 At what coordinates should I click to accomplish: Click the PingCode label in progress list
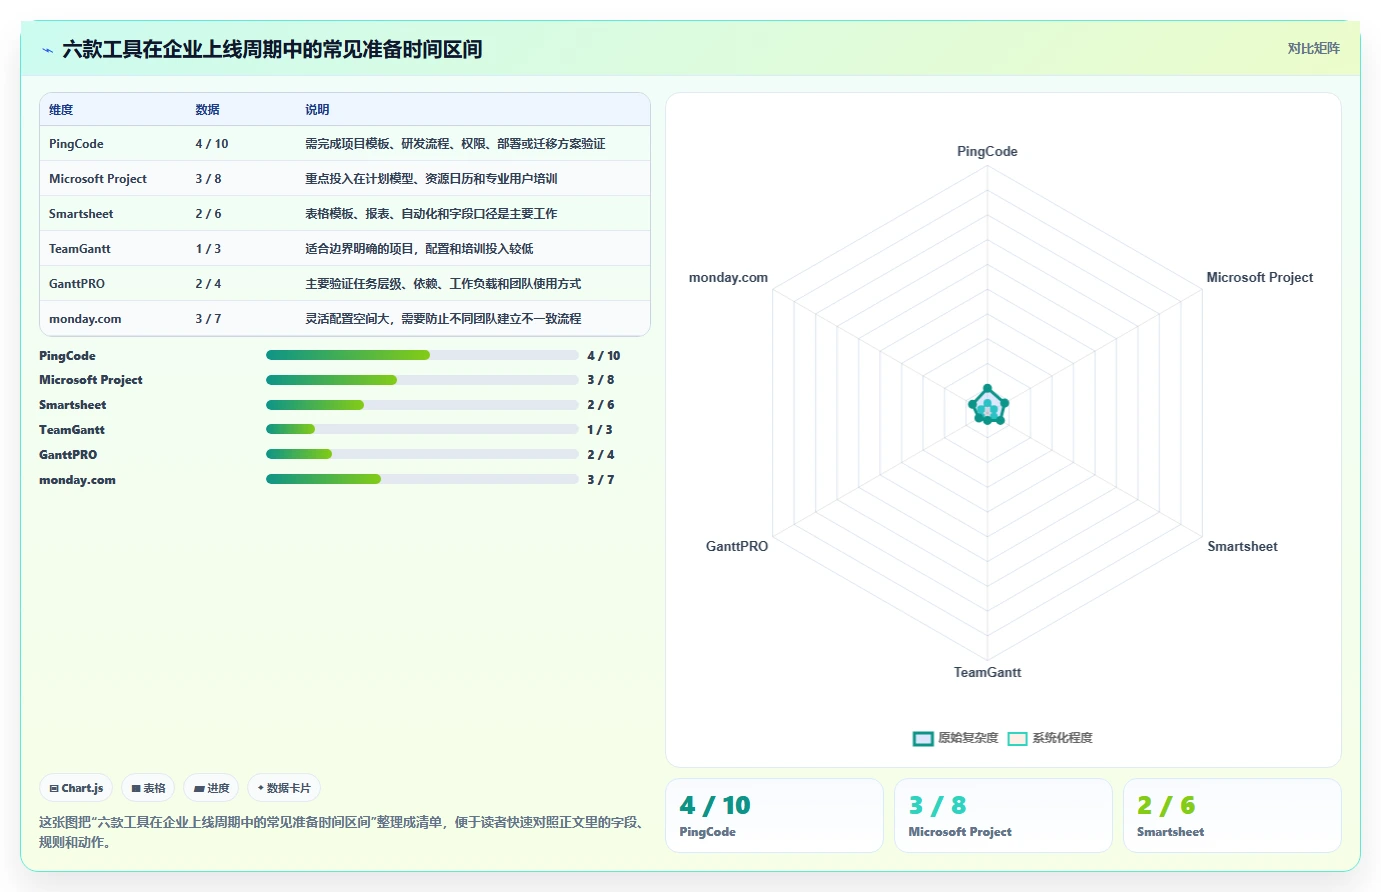(67, 356)
